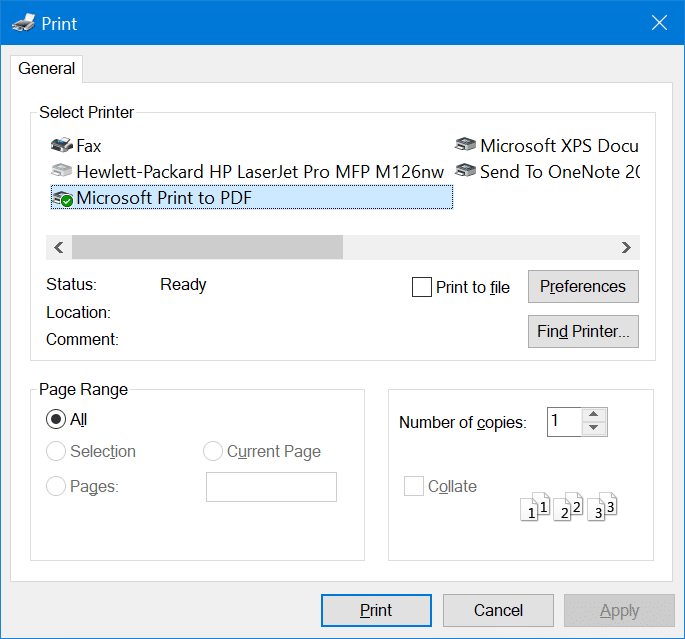
Task: Select "Microsoft Print to PDF" printer name
Action: click(164, 198)
